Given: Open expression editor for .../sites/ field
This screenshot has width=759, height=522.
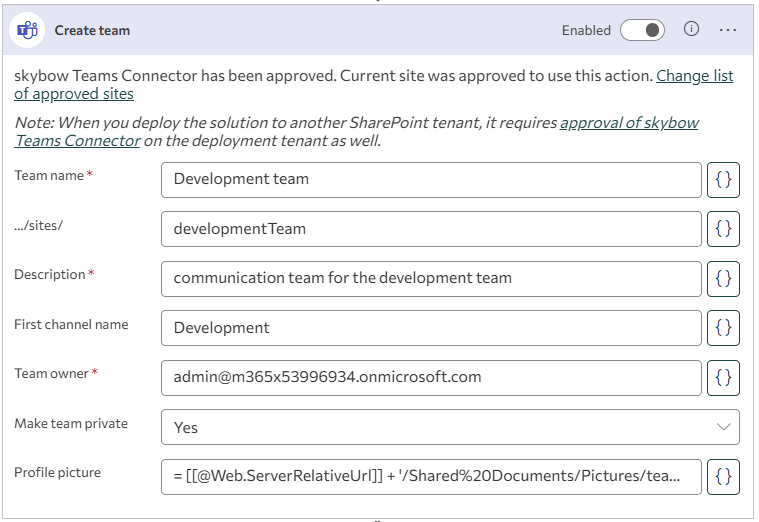Looking at the screenshot, I should [x=723, y=229].
